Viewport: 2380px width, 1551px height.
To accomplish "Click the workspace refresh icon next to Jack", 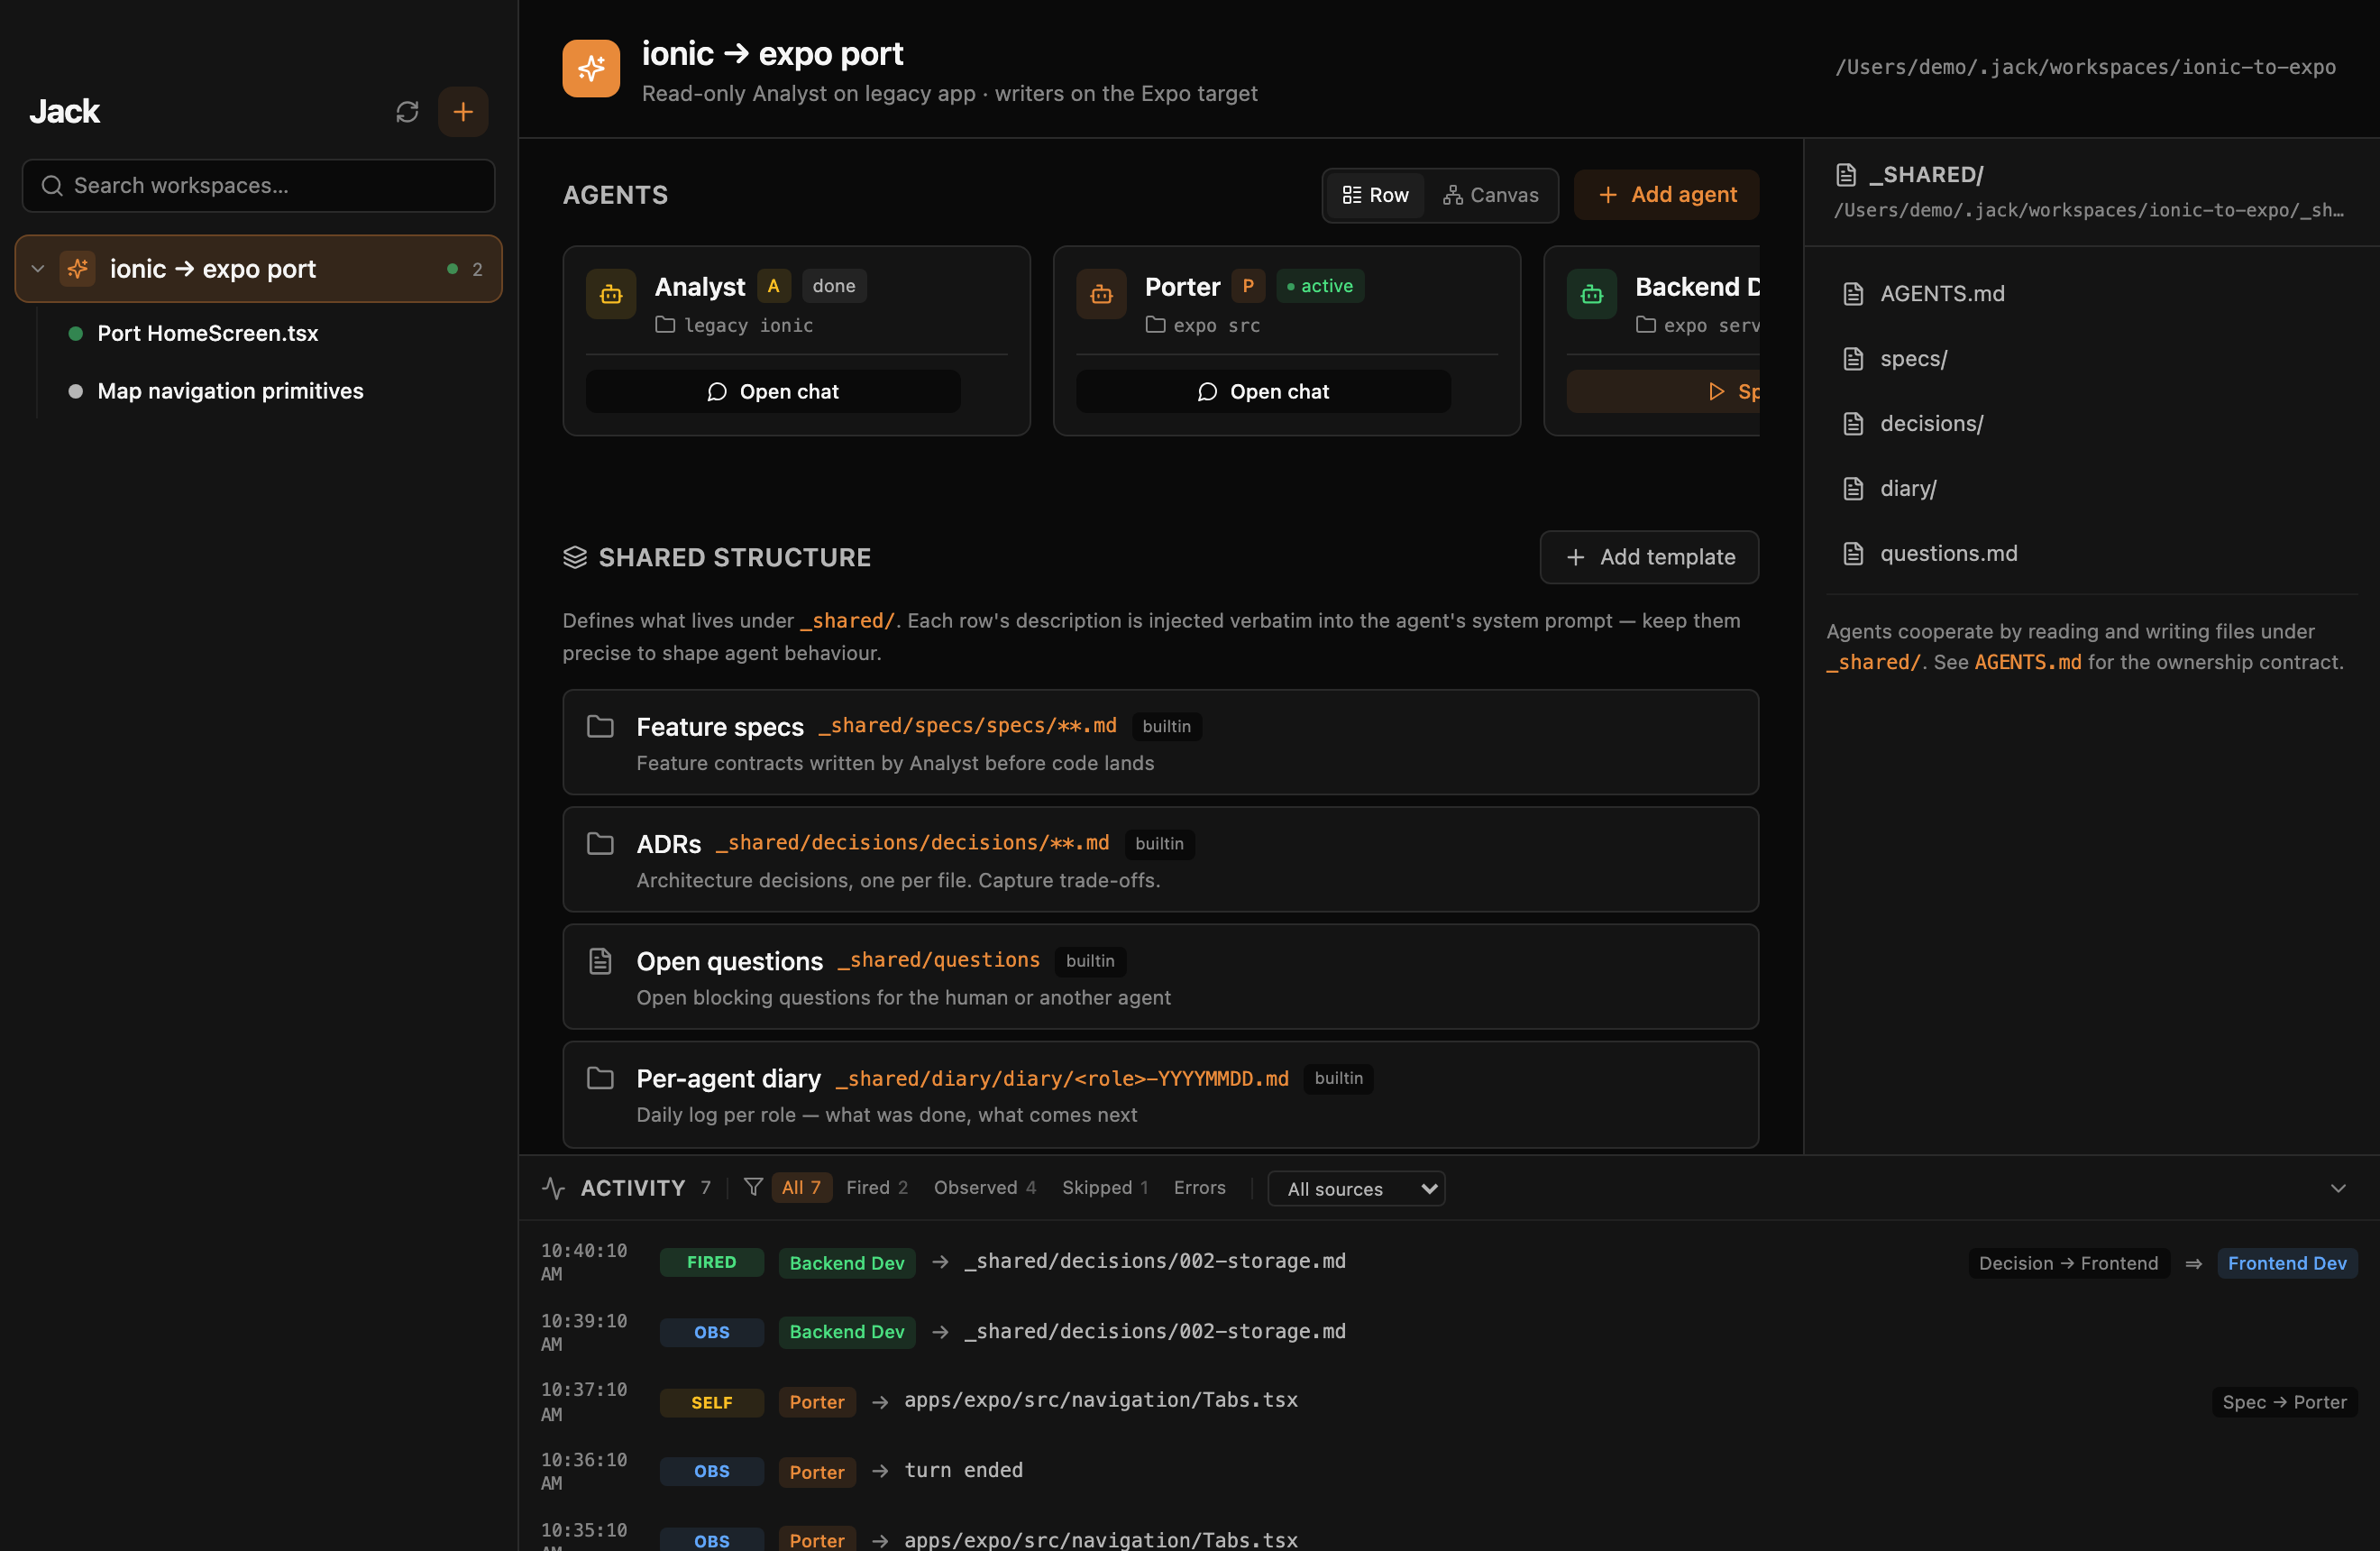I will pyautogui.click(x=407, y=111).
